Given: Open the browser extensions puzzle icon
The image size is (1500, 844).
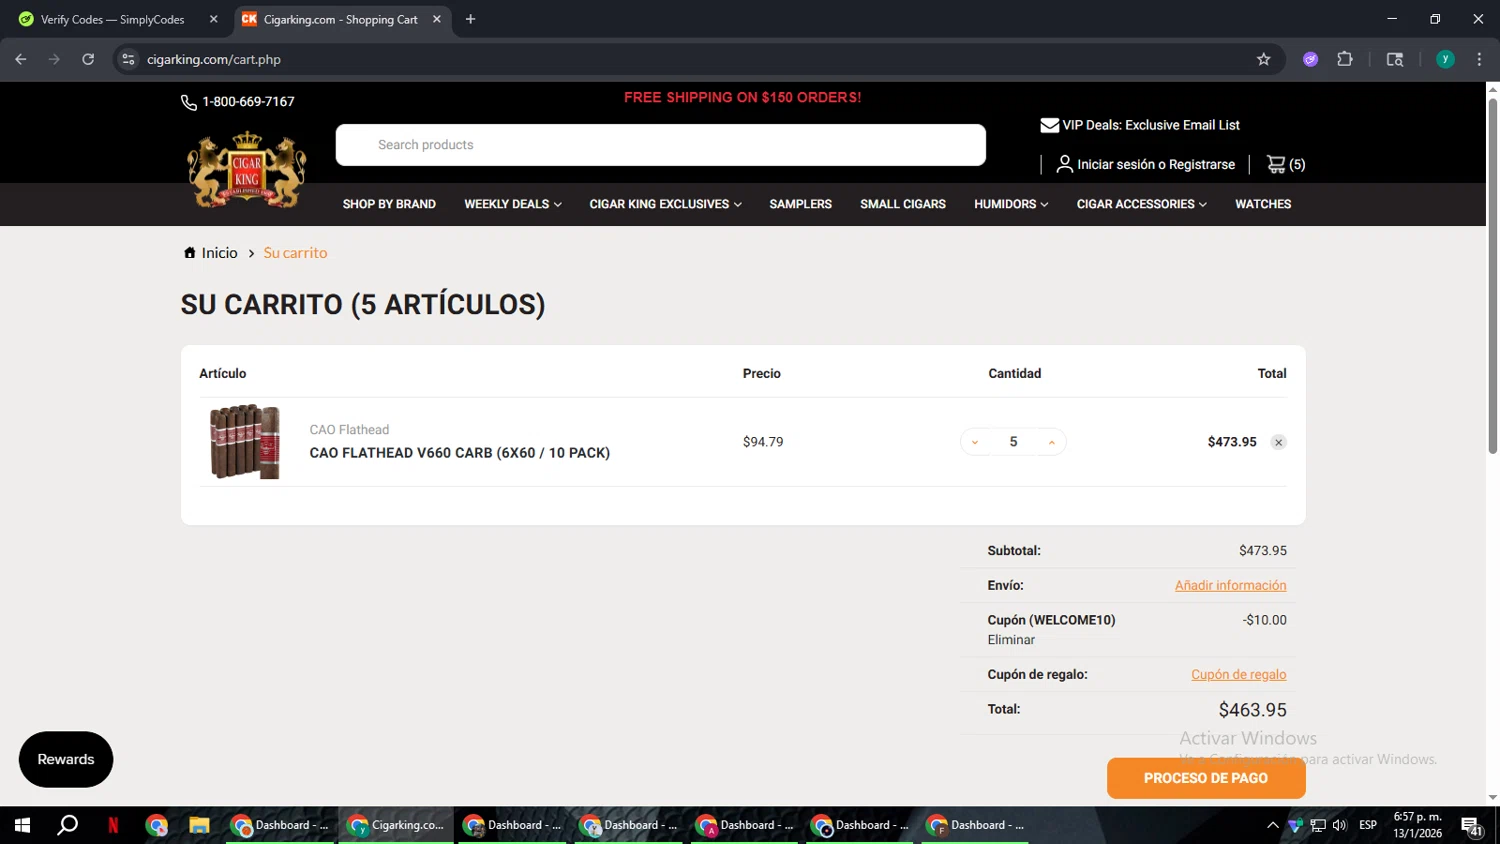Looking at the screenshot, I should click(1345, 59).
